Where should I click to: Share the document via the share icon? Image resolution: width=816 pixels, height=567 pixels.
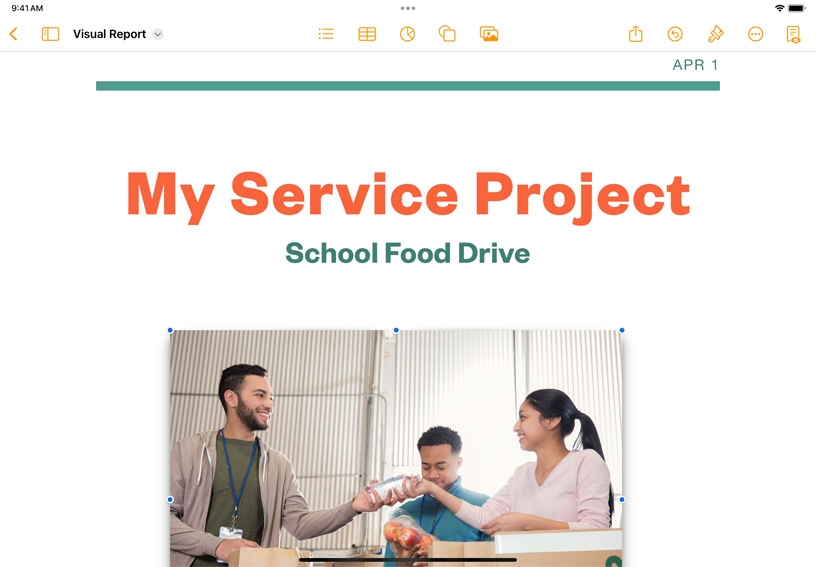(x=635, y=34)
